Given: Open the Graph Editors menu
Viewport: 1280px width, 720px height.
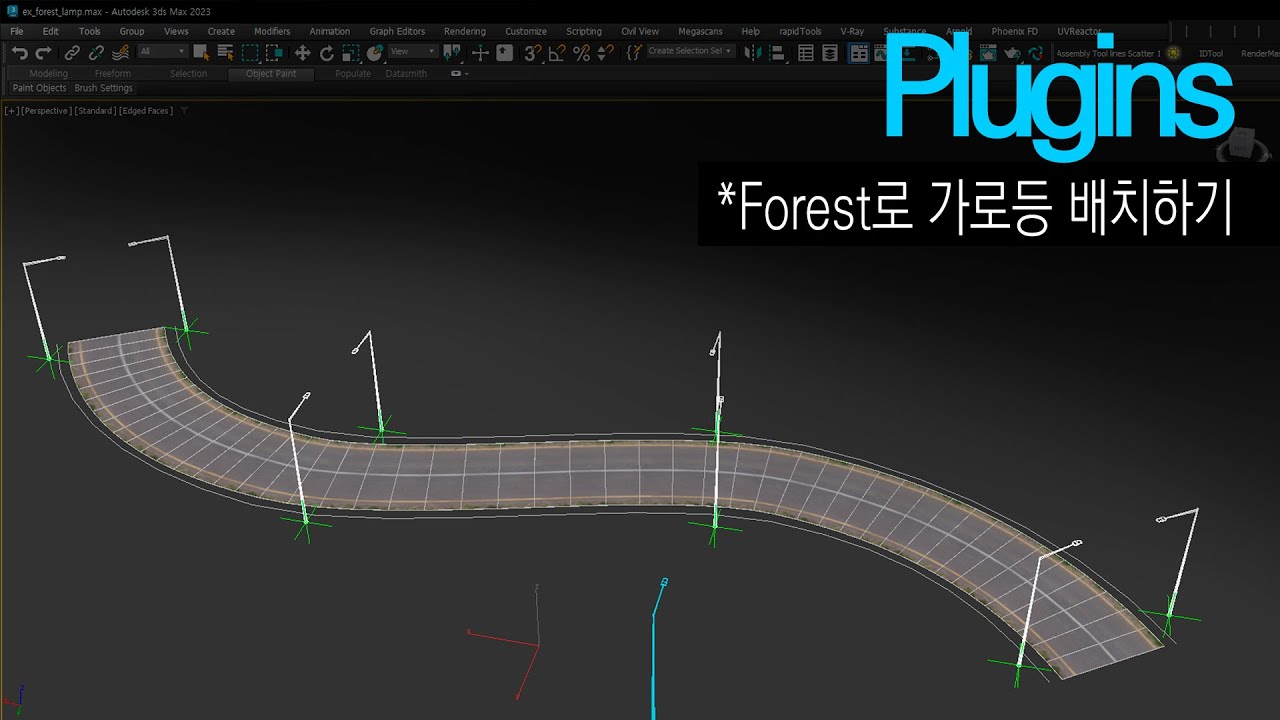Looking at the screenshot, I should point(397,31).
